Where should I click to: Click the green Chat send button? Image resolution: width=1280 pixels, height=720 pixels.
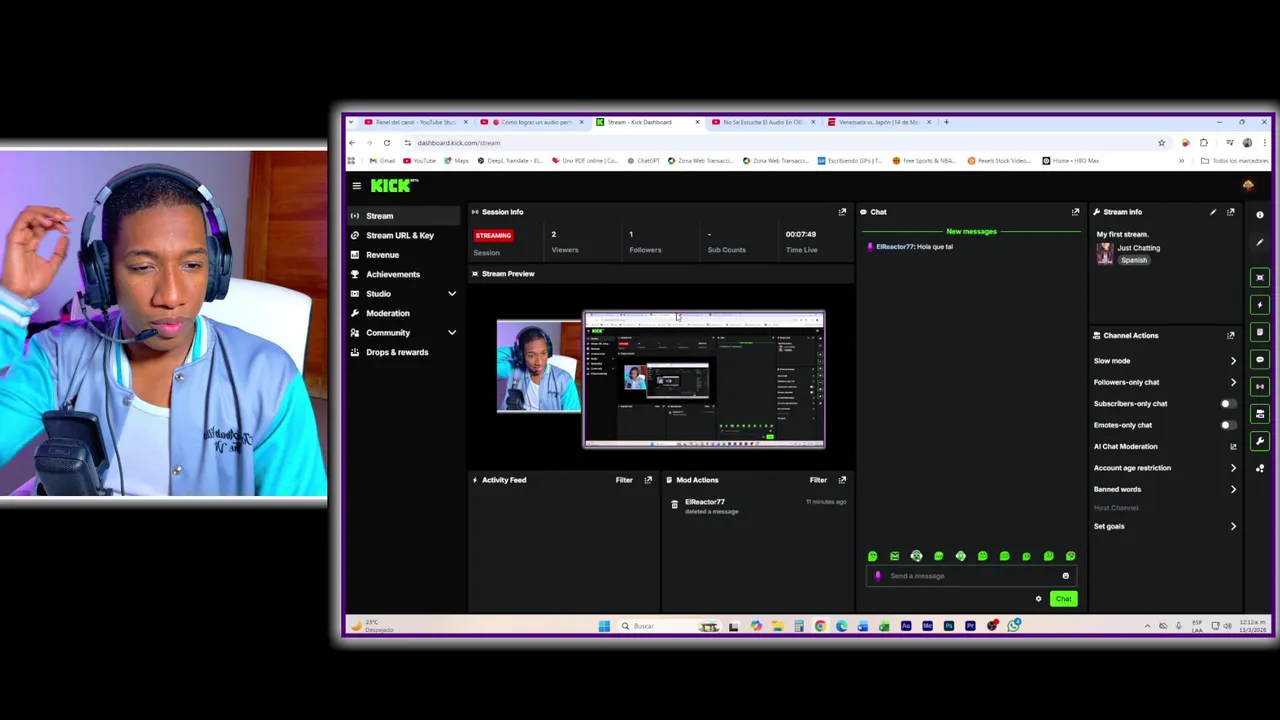point(1063,599)
